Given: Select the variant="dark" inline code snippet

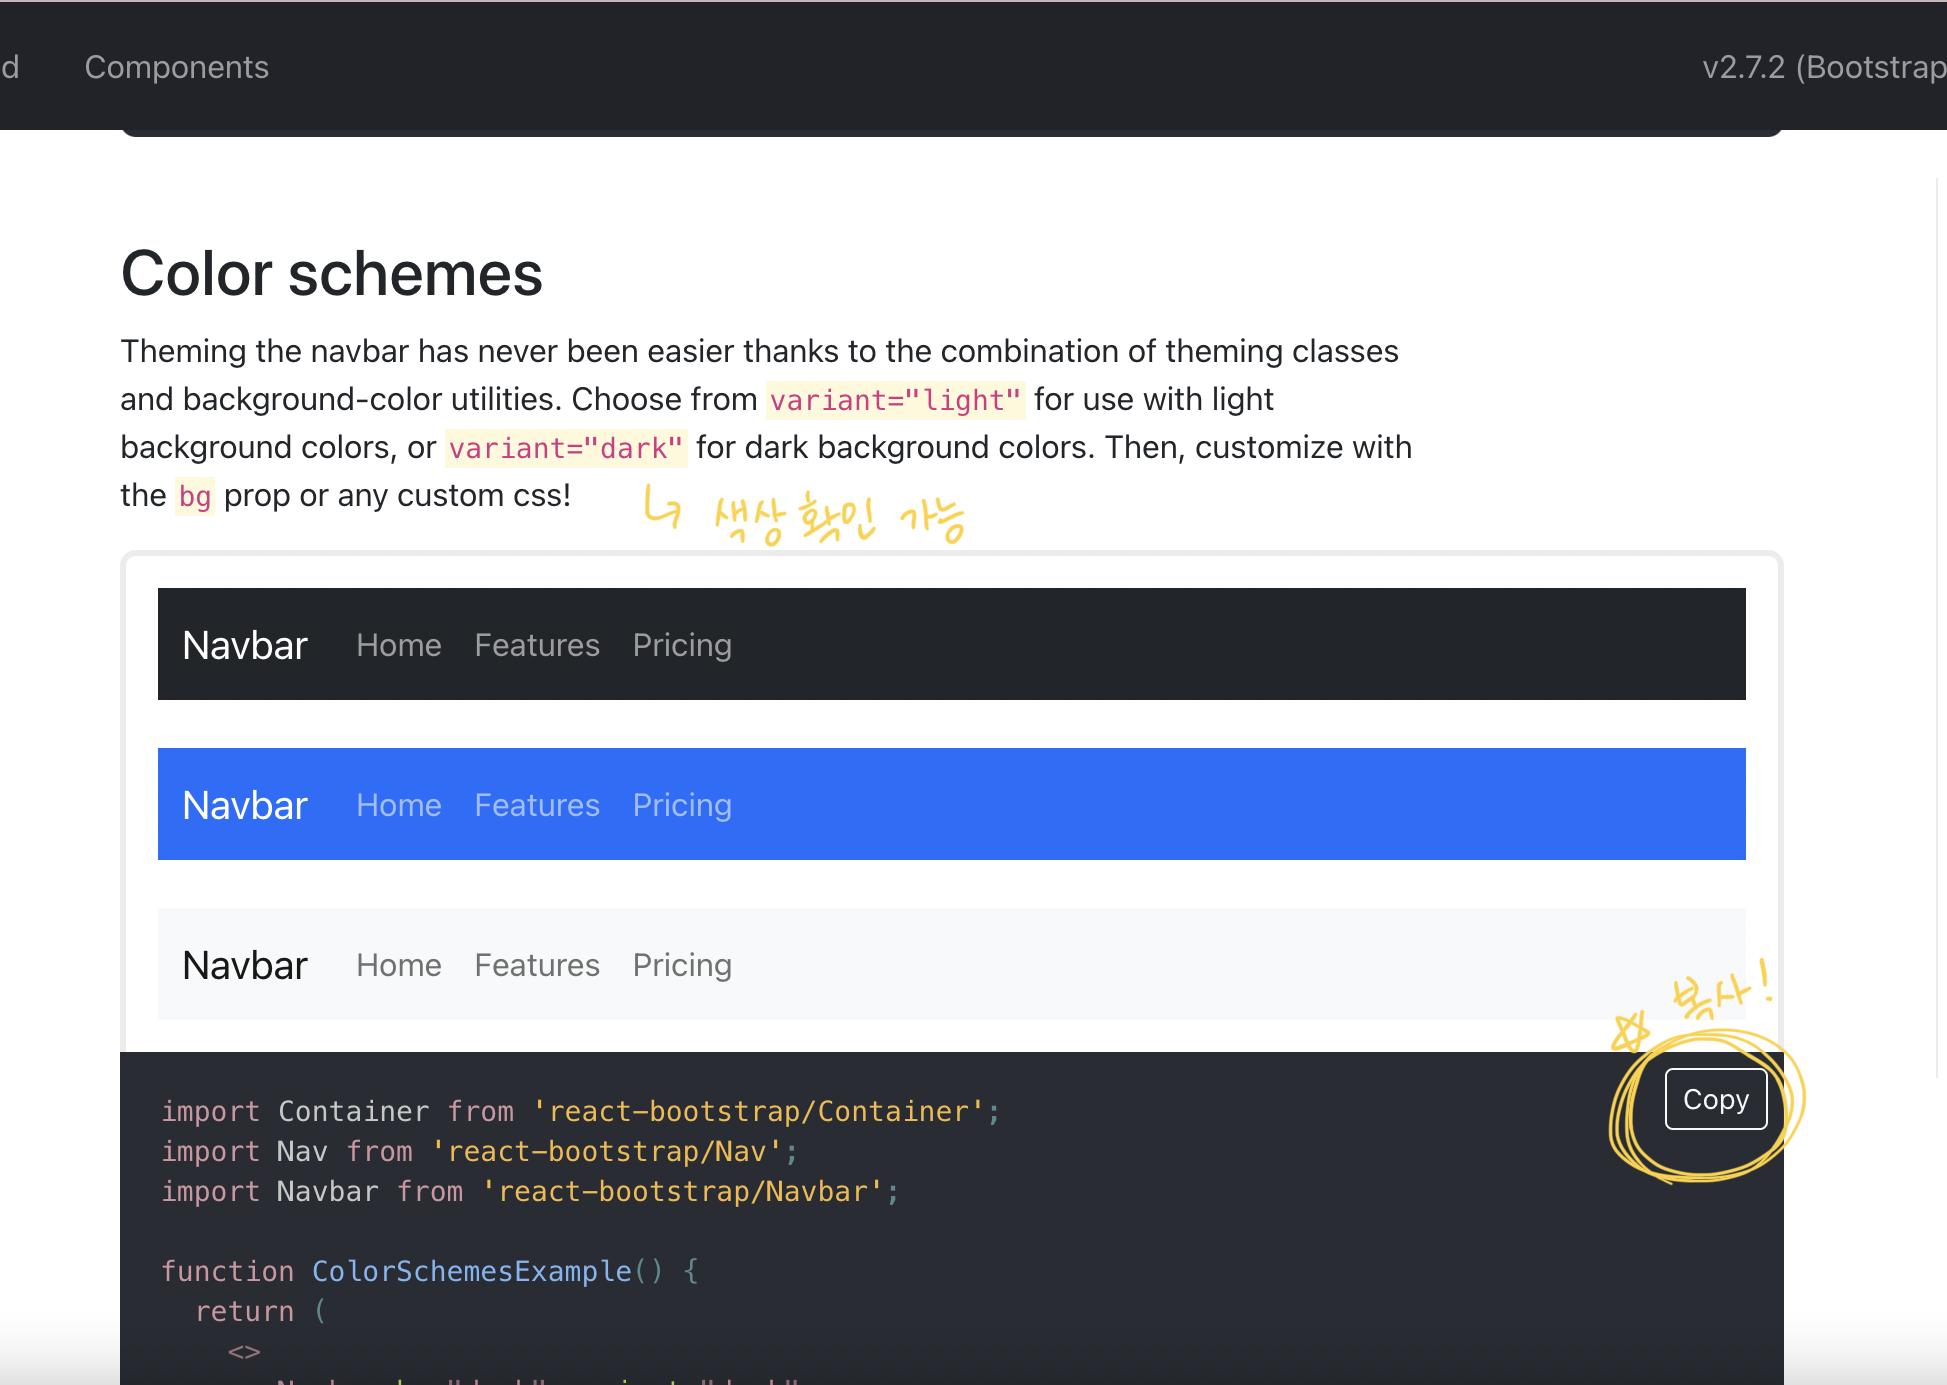Looking at the screenshot, I should pos(565,447).
